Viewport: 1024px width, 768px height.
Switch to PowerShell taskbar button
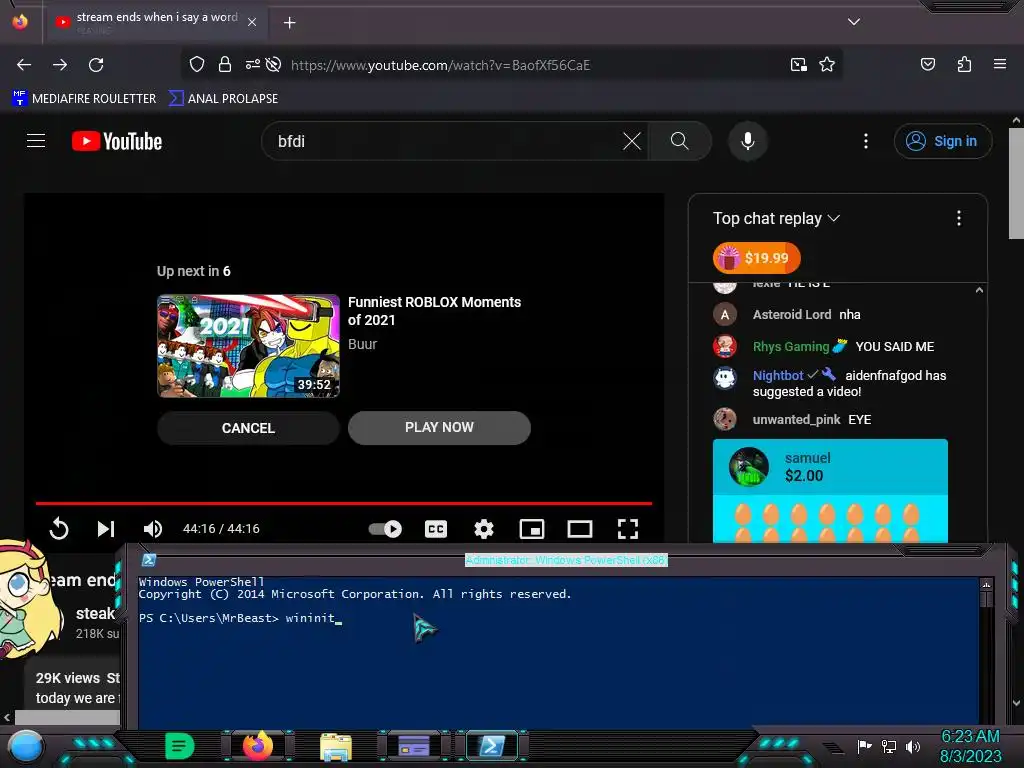(492, 746)
